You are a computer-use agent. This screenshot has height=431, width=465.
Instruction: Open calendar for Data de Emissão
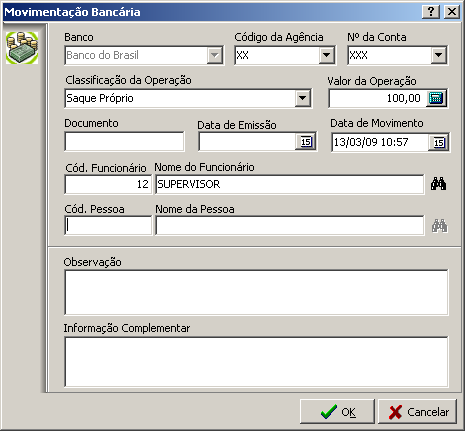pyautogui.click(x=306, y=142)
